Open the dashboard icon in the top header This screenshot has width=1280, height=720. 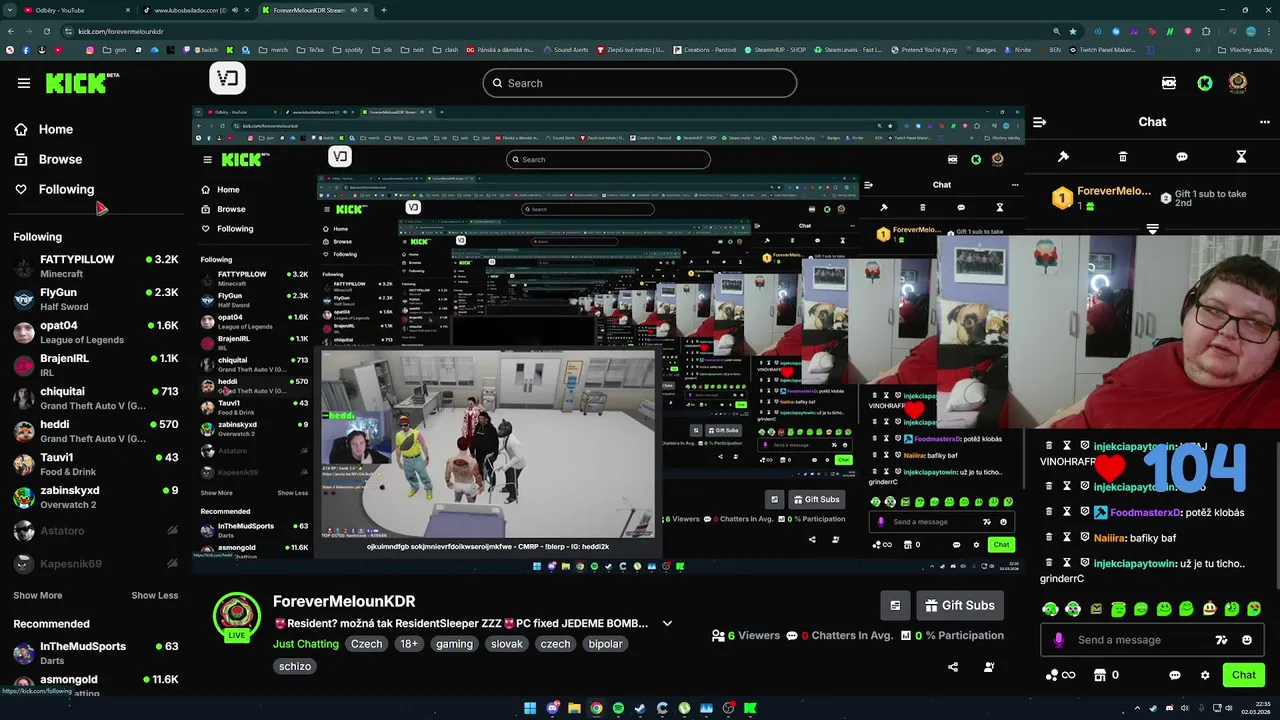point(1168,83)
